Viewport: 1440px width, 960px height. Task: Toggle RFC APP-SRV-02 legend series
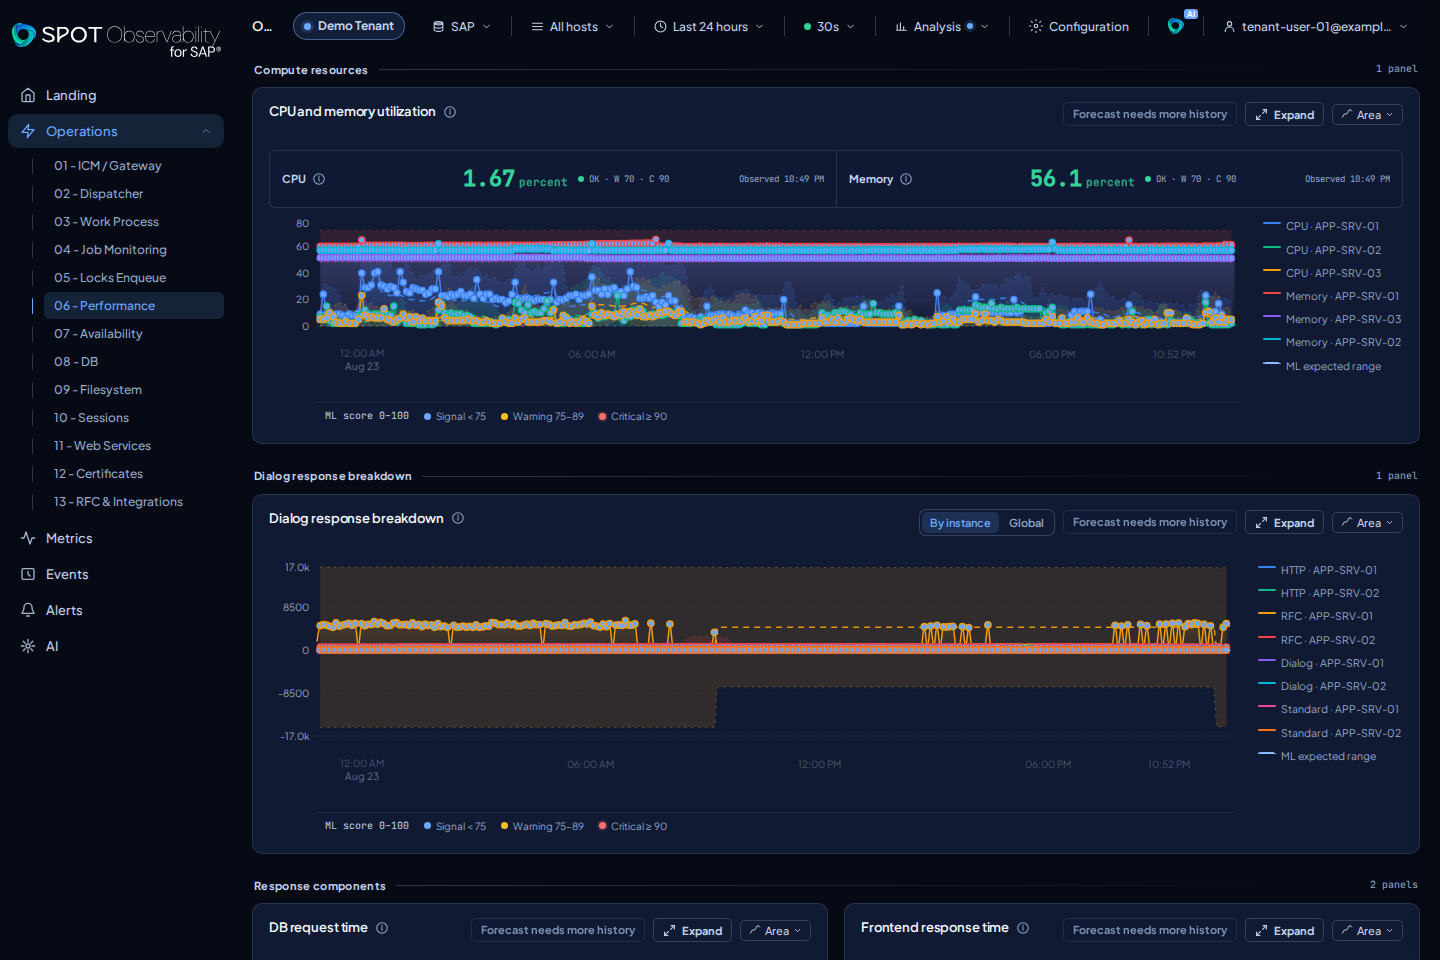pos(1316,640)
